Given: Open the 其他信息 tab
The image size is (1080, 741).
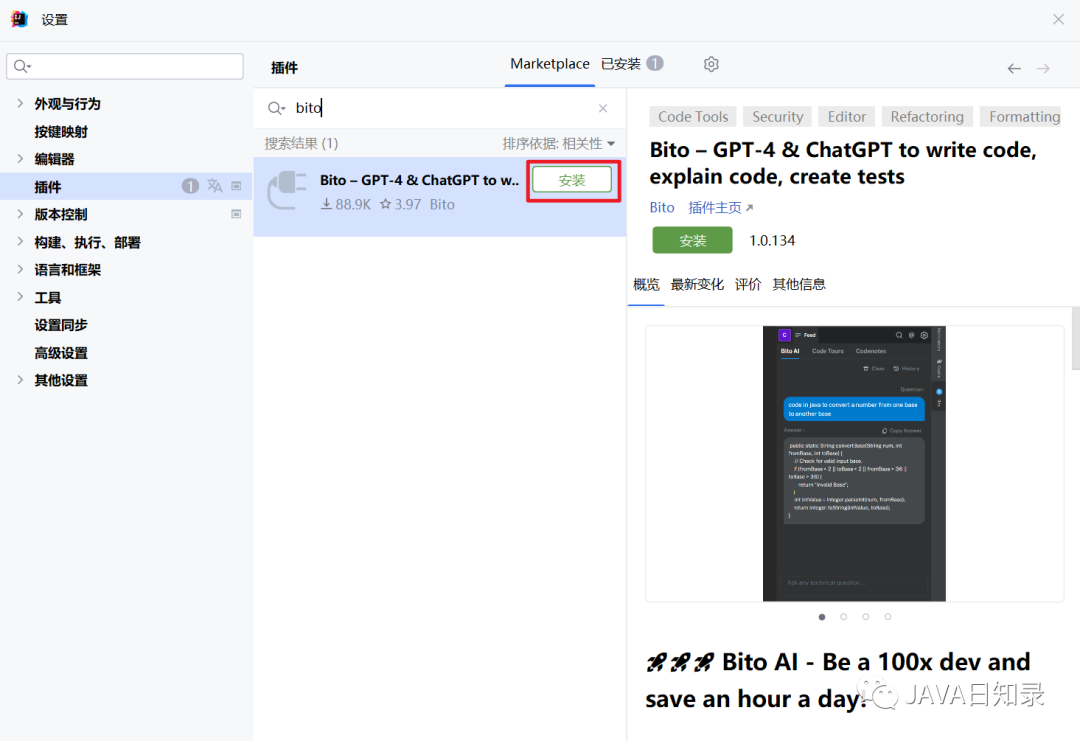Looking at the screenshot, I should click(x=799, y=284).
